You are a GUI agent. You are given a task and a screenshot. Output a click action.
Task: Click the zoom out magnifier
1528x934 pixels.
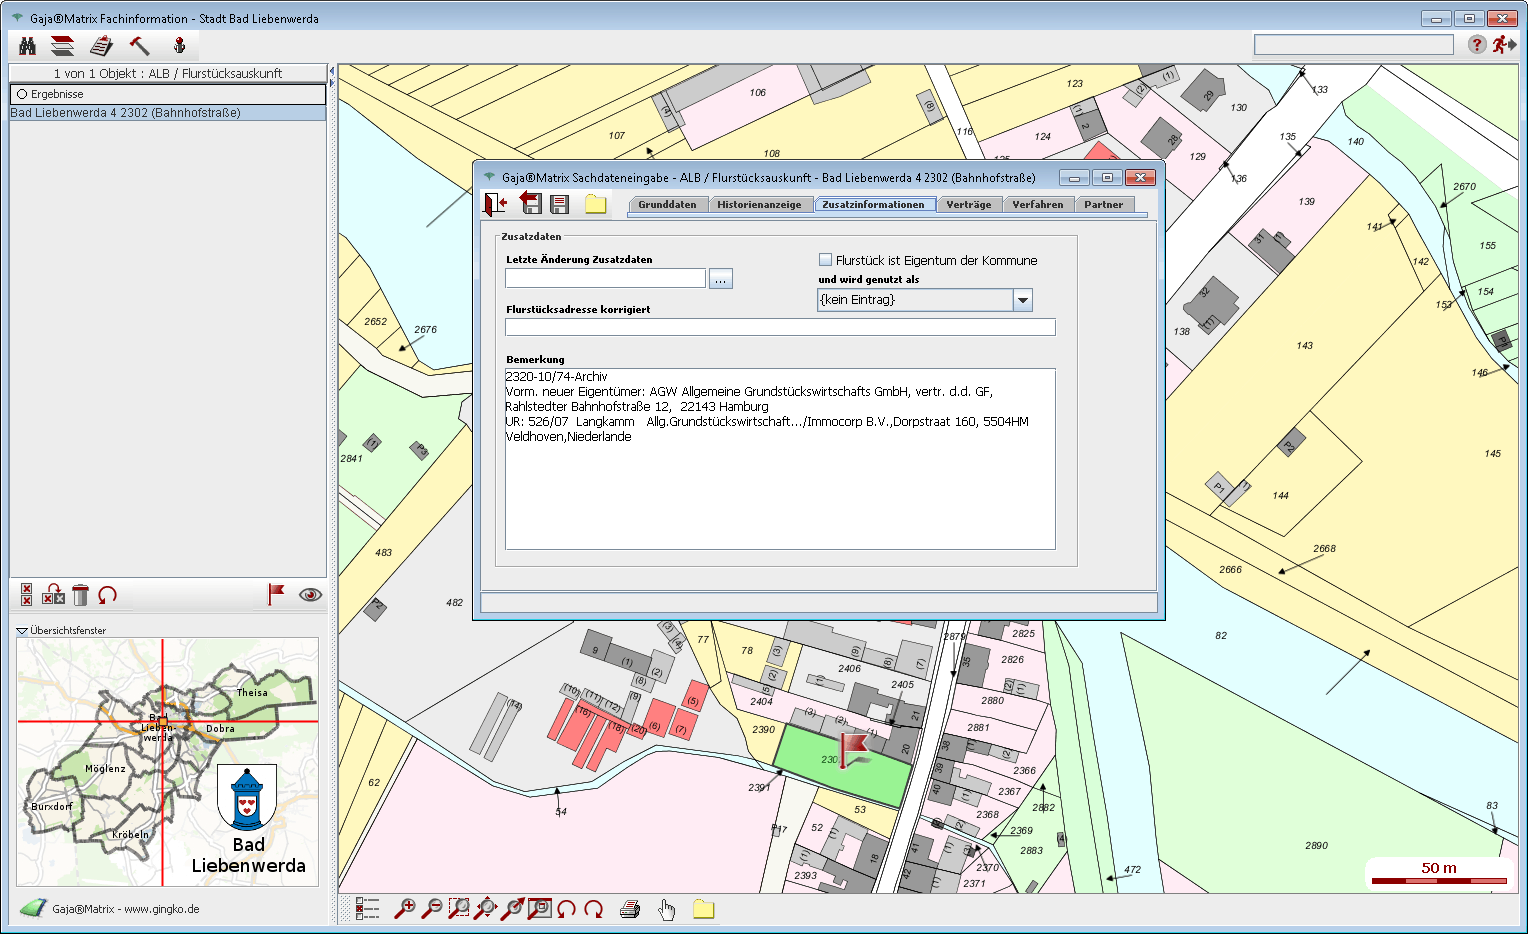[432, 908]
